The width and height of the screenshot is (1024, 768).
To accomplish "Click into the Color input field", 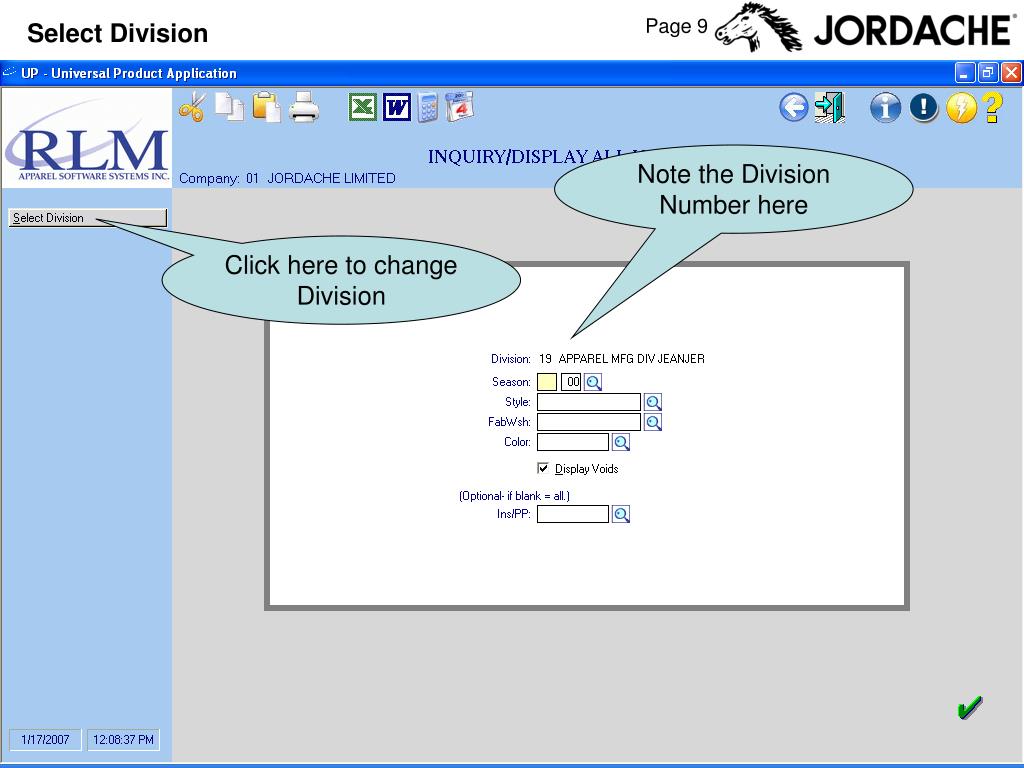I will coord(573,442).
